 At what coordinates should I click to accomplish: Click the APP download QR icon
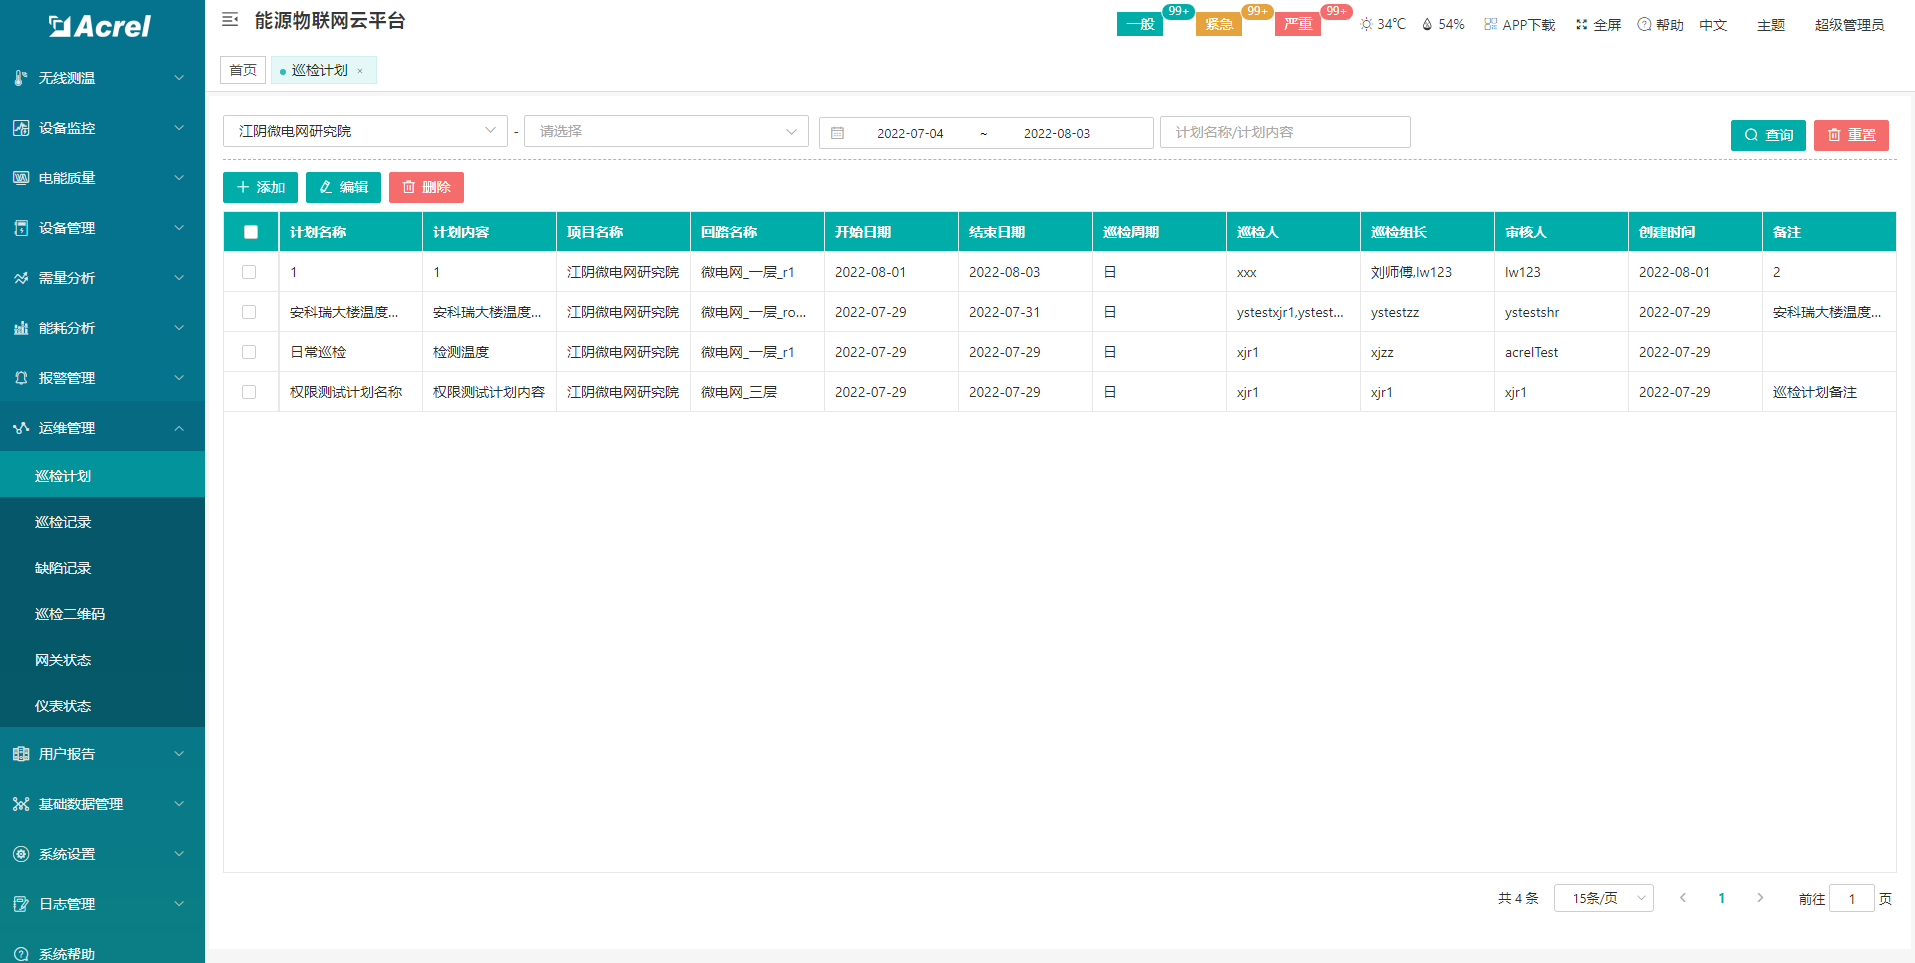[x=1490, y=25]
